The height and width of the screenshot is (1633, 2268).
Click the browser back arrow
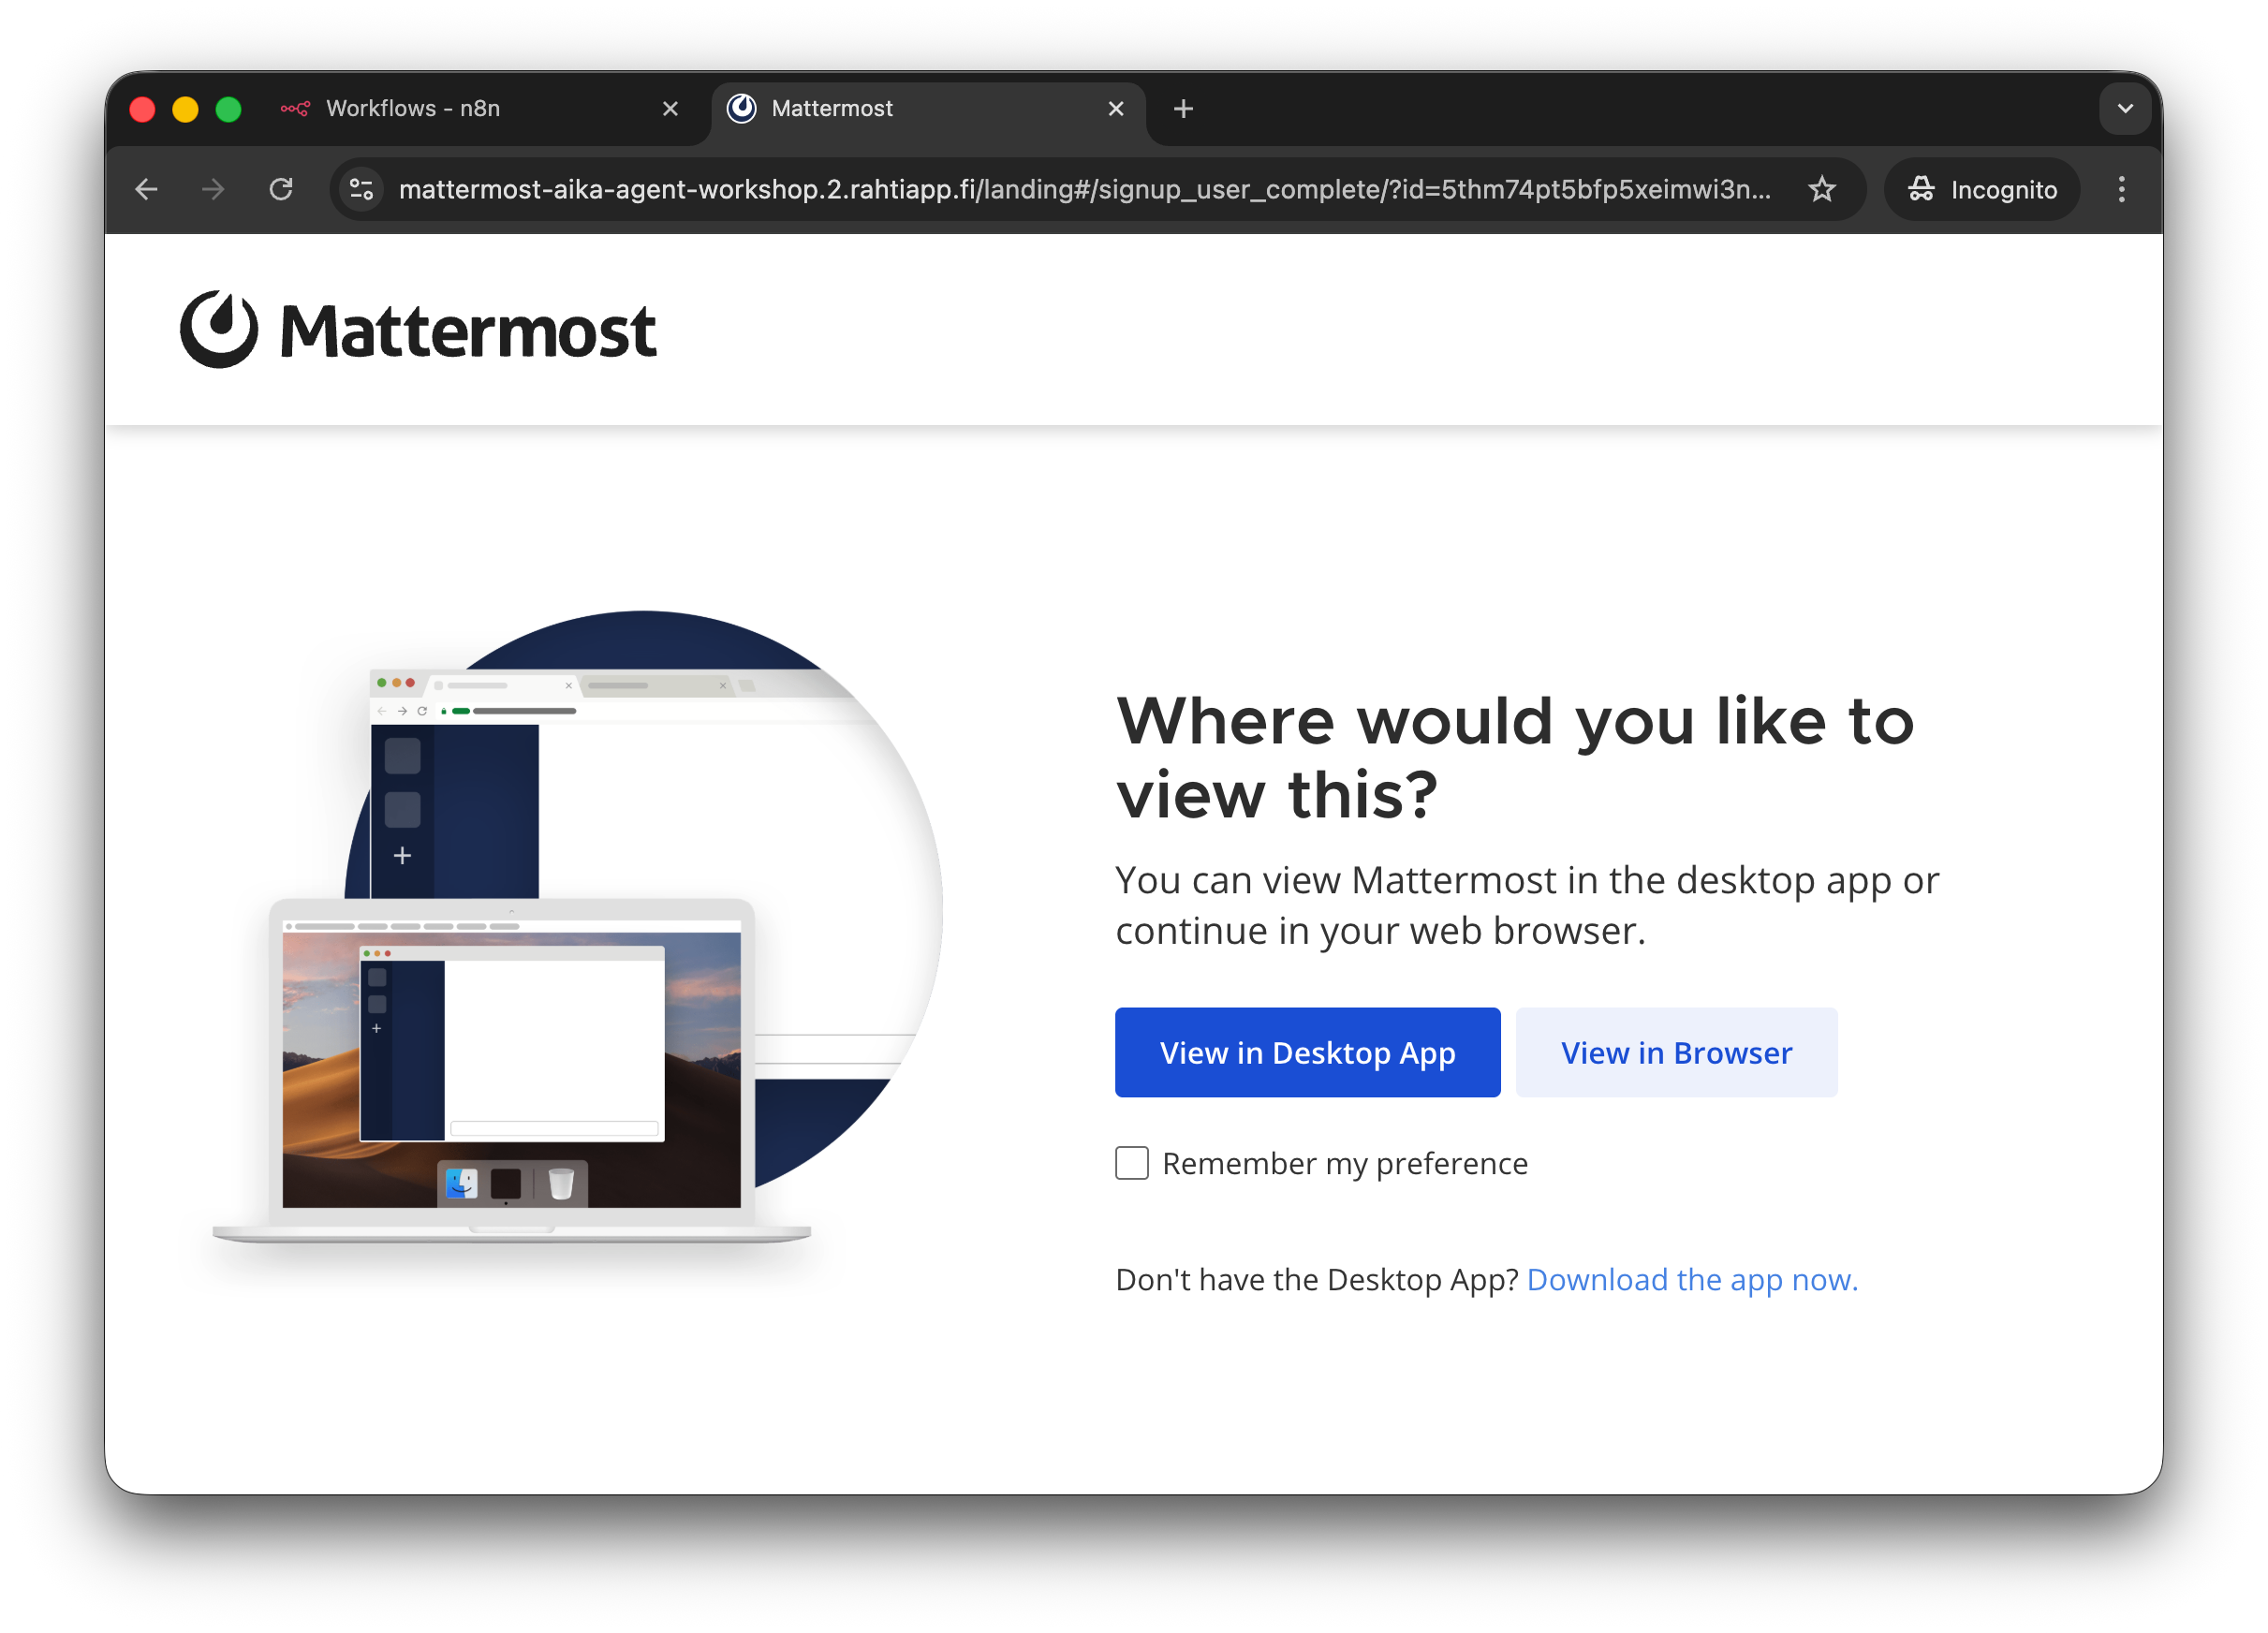[x=147, y=189]
